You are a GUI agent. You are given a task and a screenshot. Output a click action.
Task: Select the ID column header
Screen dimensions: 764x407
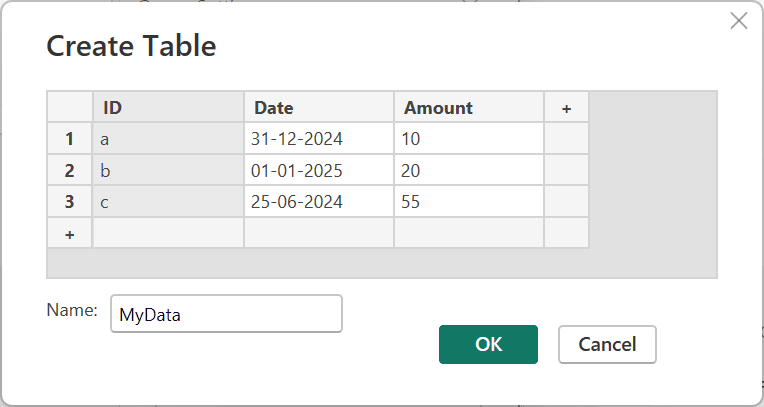point(168,108)
